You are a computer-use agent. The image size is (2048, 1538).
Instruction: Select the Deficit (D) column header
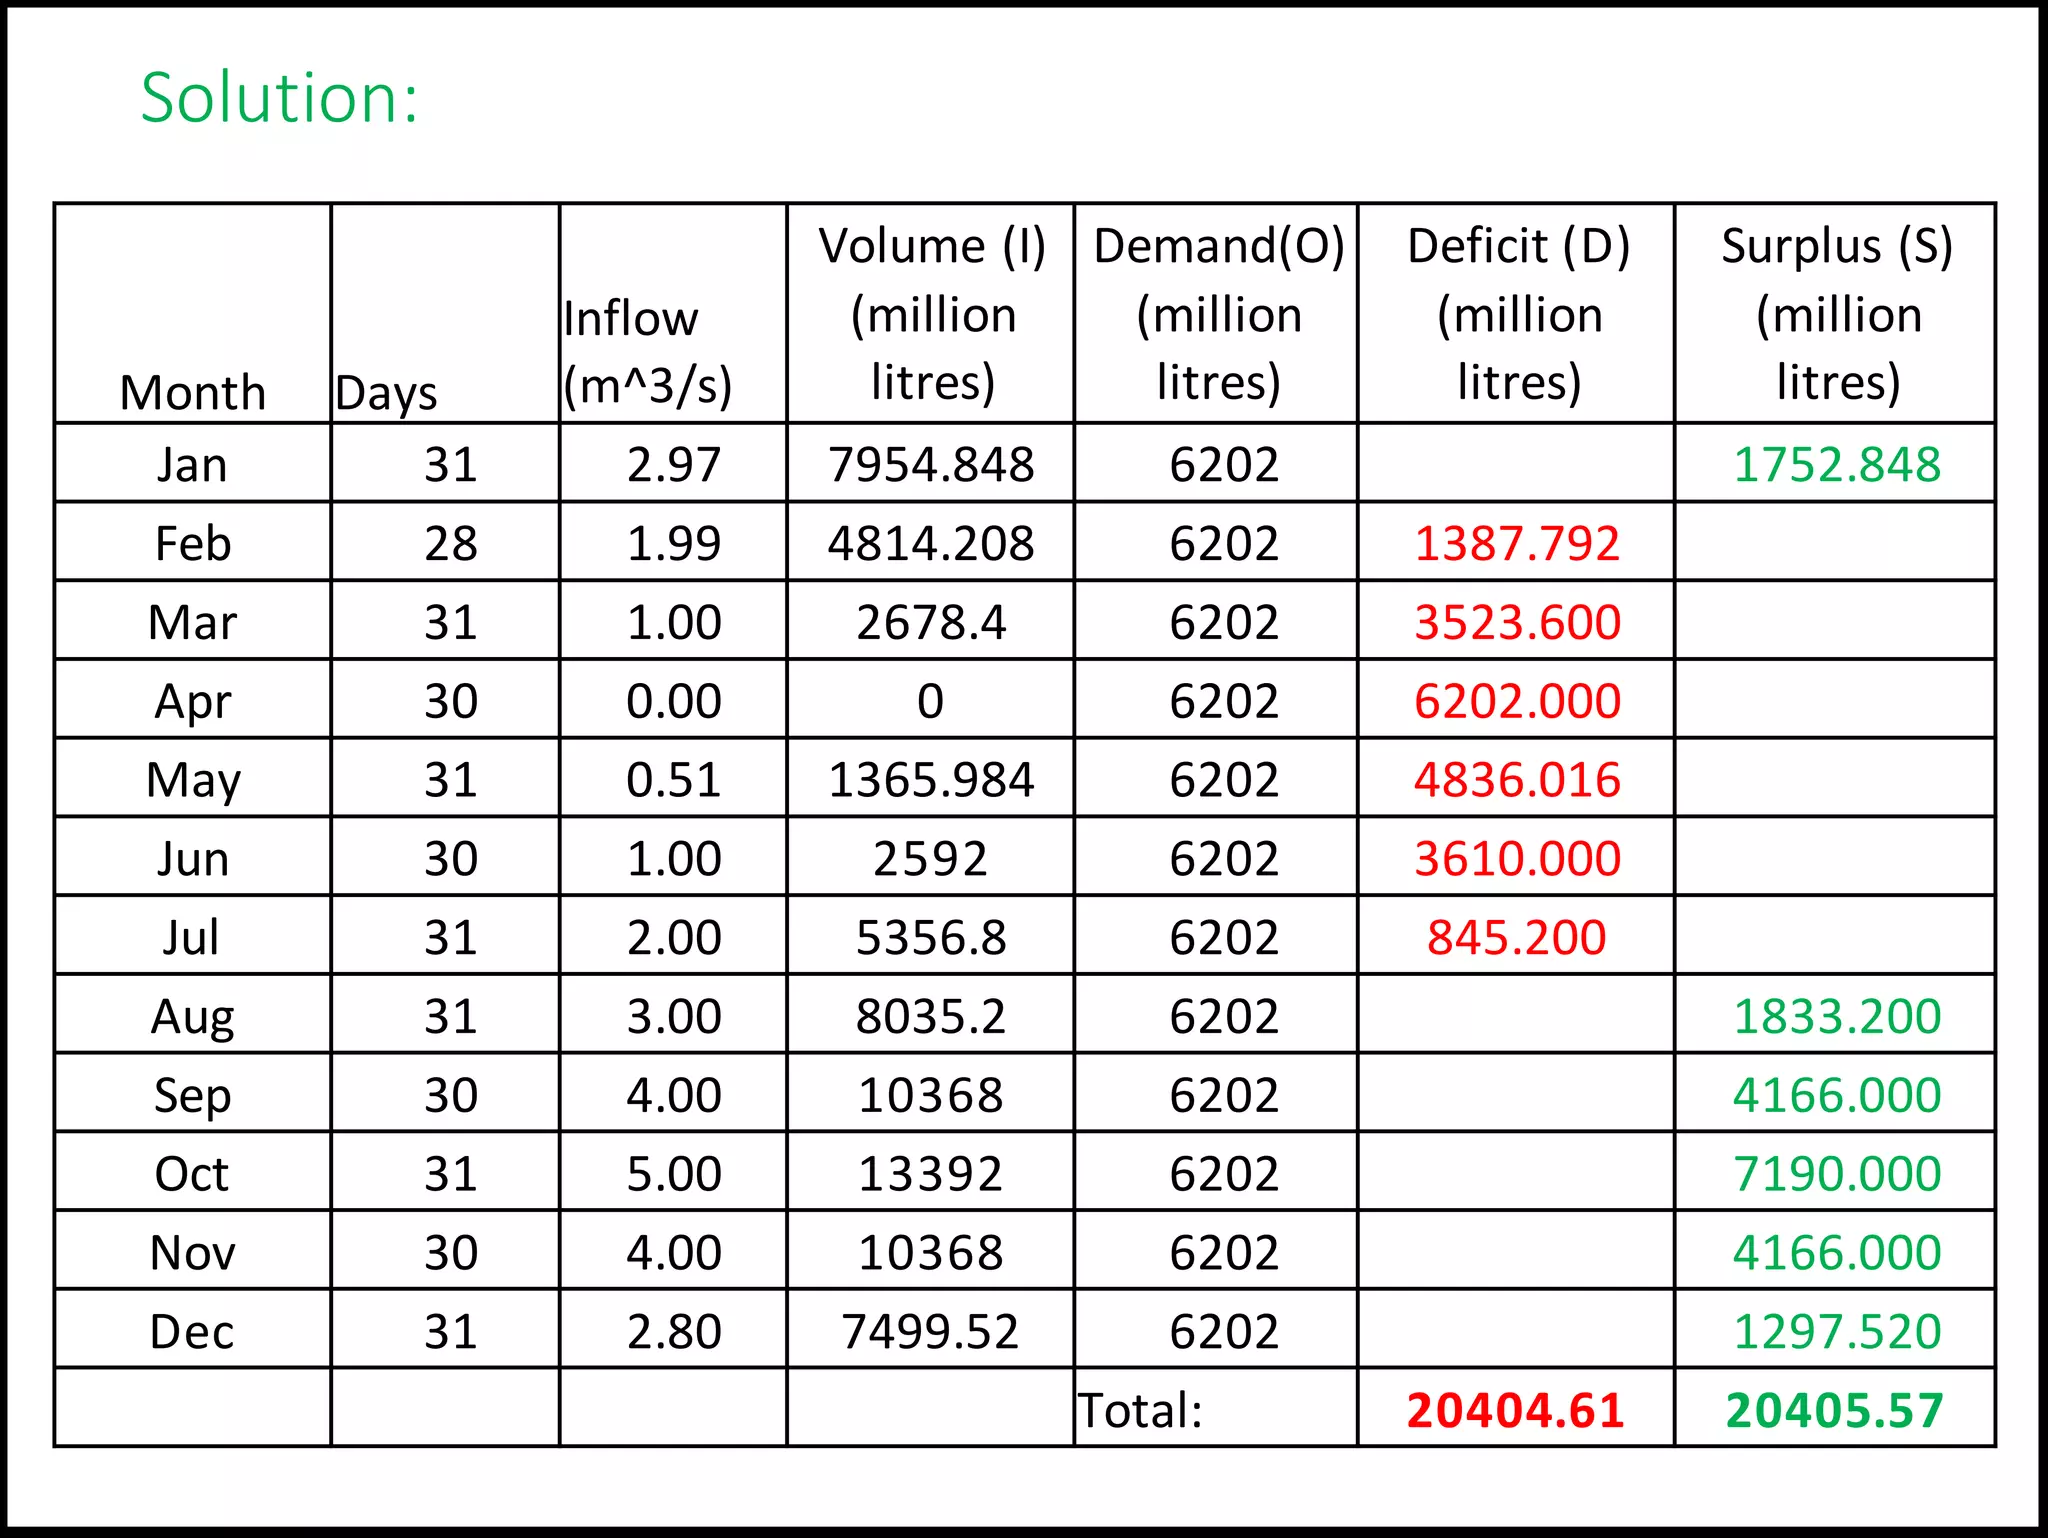(1518, 313)
